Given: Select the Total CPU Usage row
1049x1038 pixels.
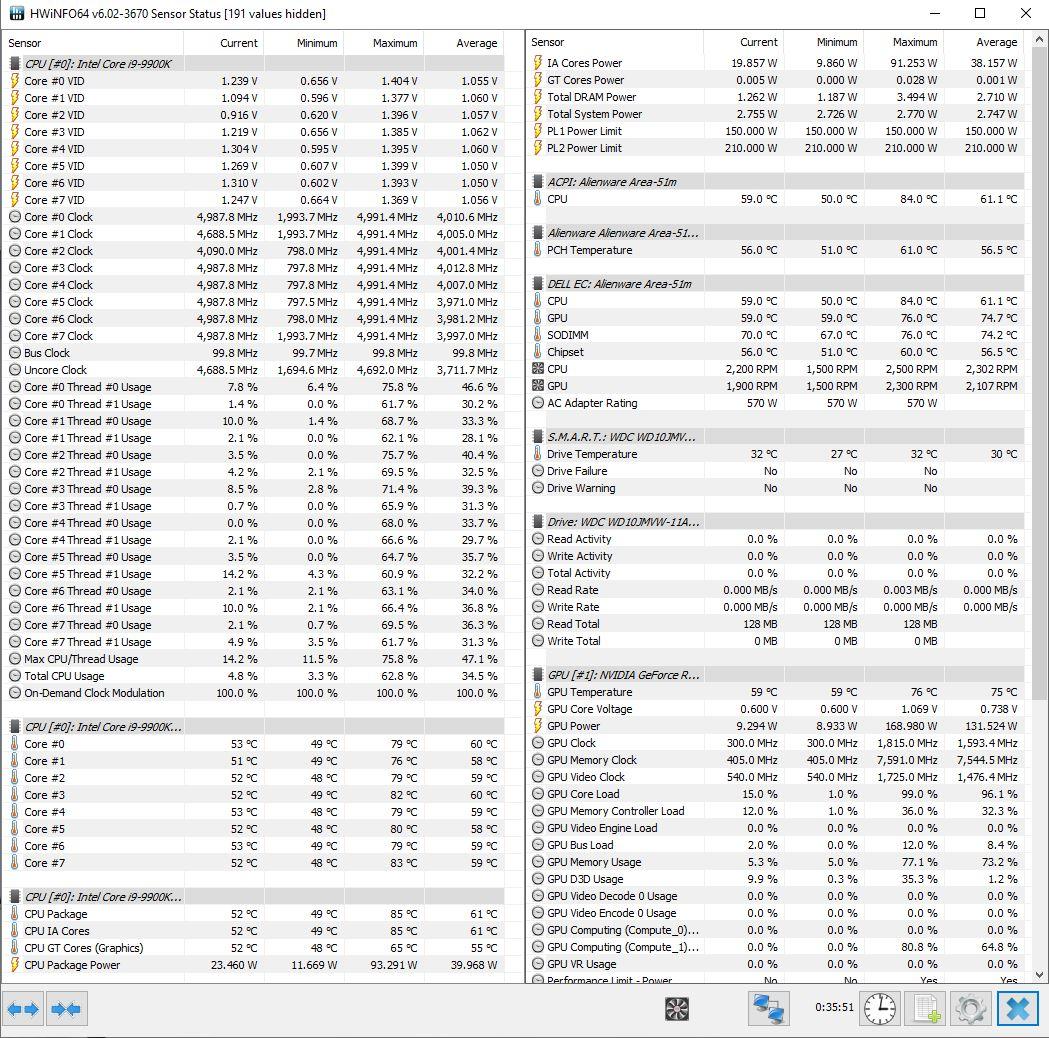Looking at the screenshot, I should [64, 676].
